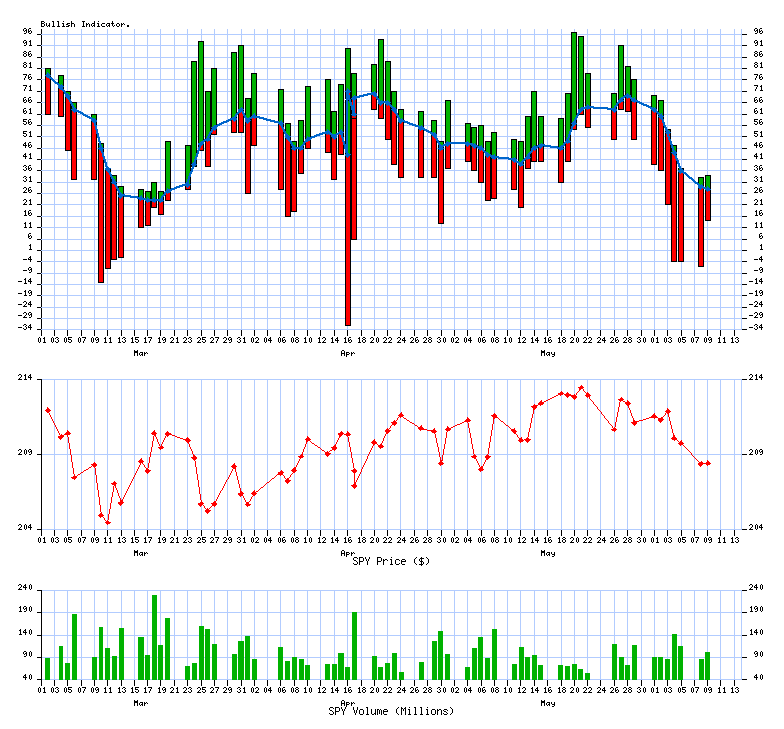This screenshot has width=784, height=729.
Task: Click the "-34" label on right bullish axis
Action: pos(757,327)
